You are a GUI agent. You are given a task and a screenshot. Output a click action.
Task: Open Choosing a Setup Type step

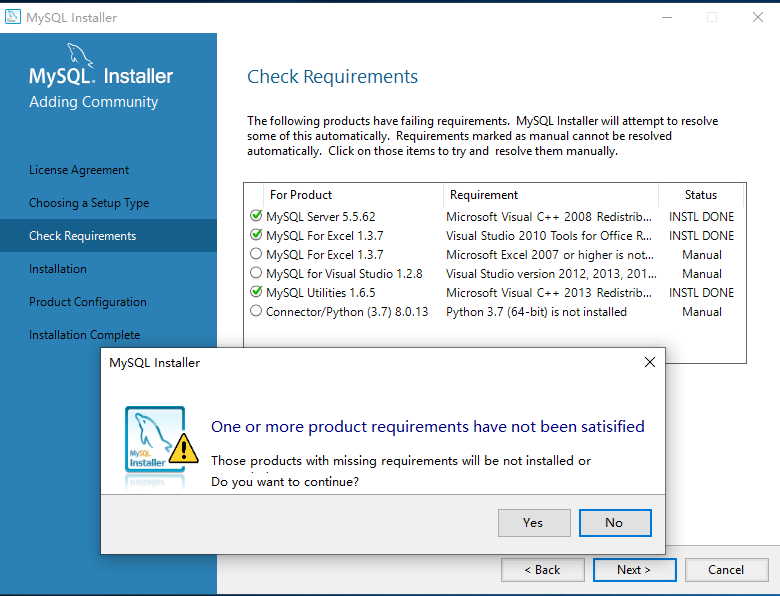tap(89, 203)
